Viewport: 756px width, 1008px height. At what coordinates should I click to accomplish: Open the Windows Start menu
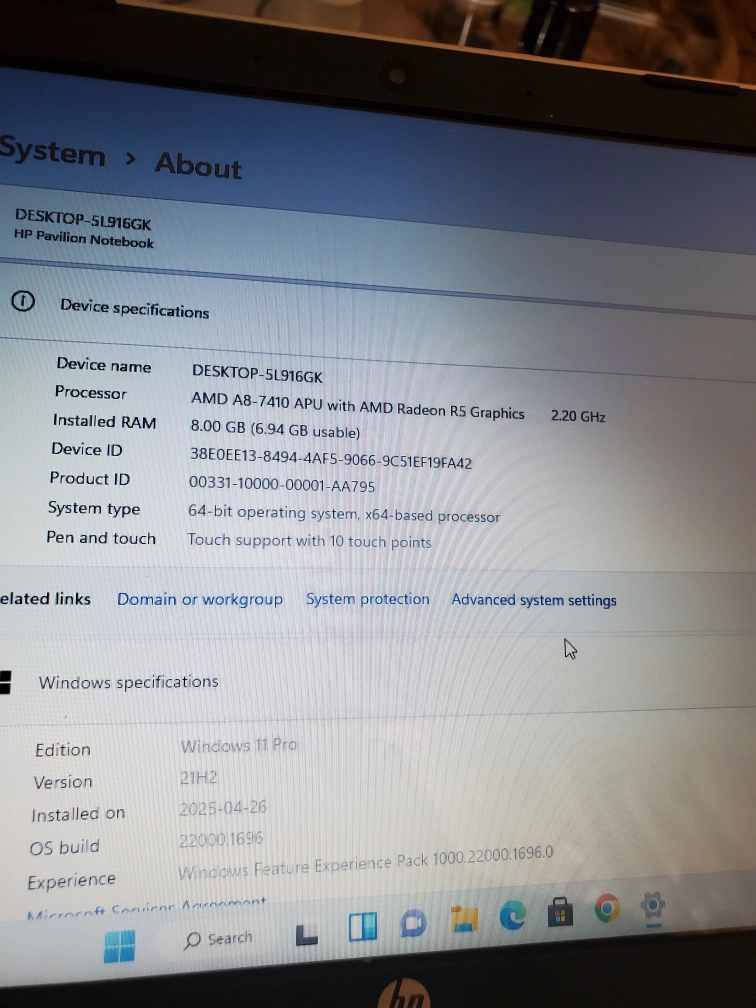coord(119,945)
